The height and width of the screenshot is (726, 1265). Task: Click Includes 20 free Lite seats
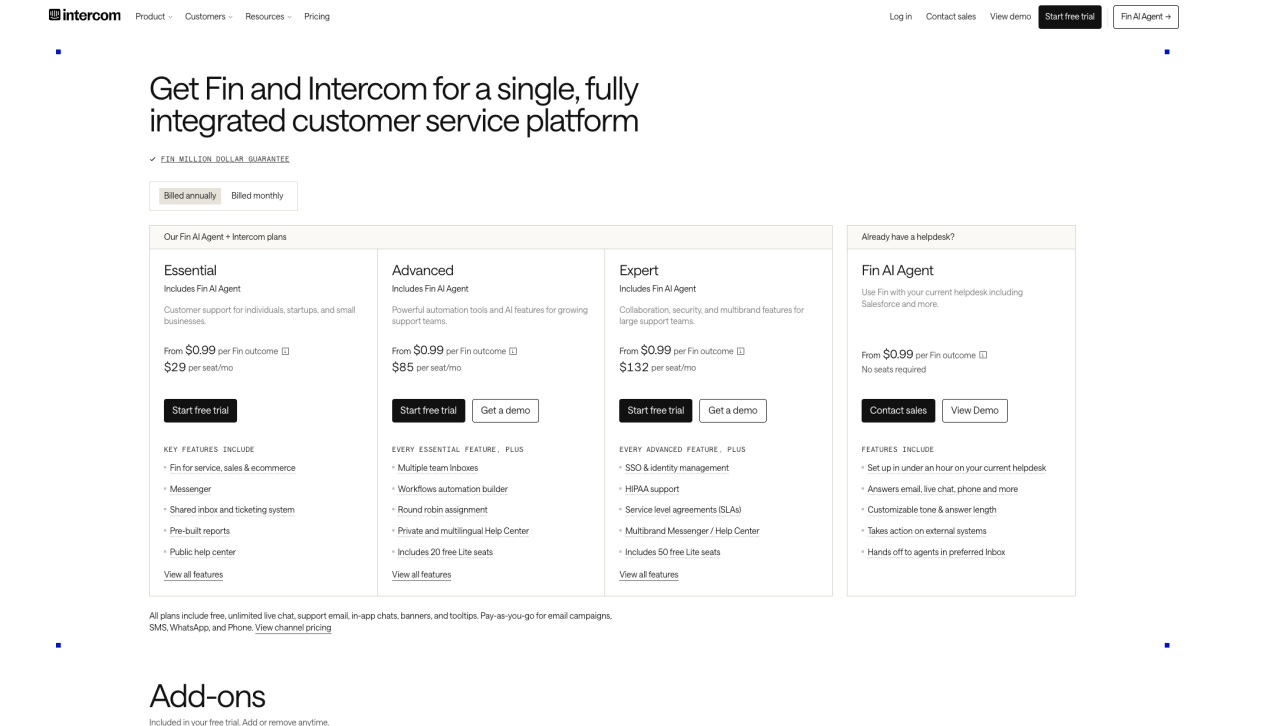(x=445, y=552)
